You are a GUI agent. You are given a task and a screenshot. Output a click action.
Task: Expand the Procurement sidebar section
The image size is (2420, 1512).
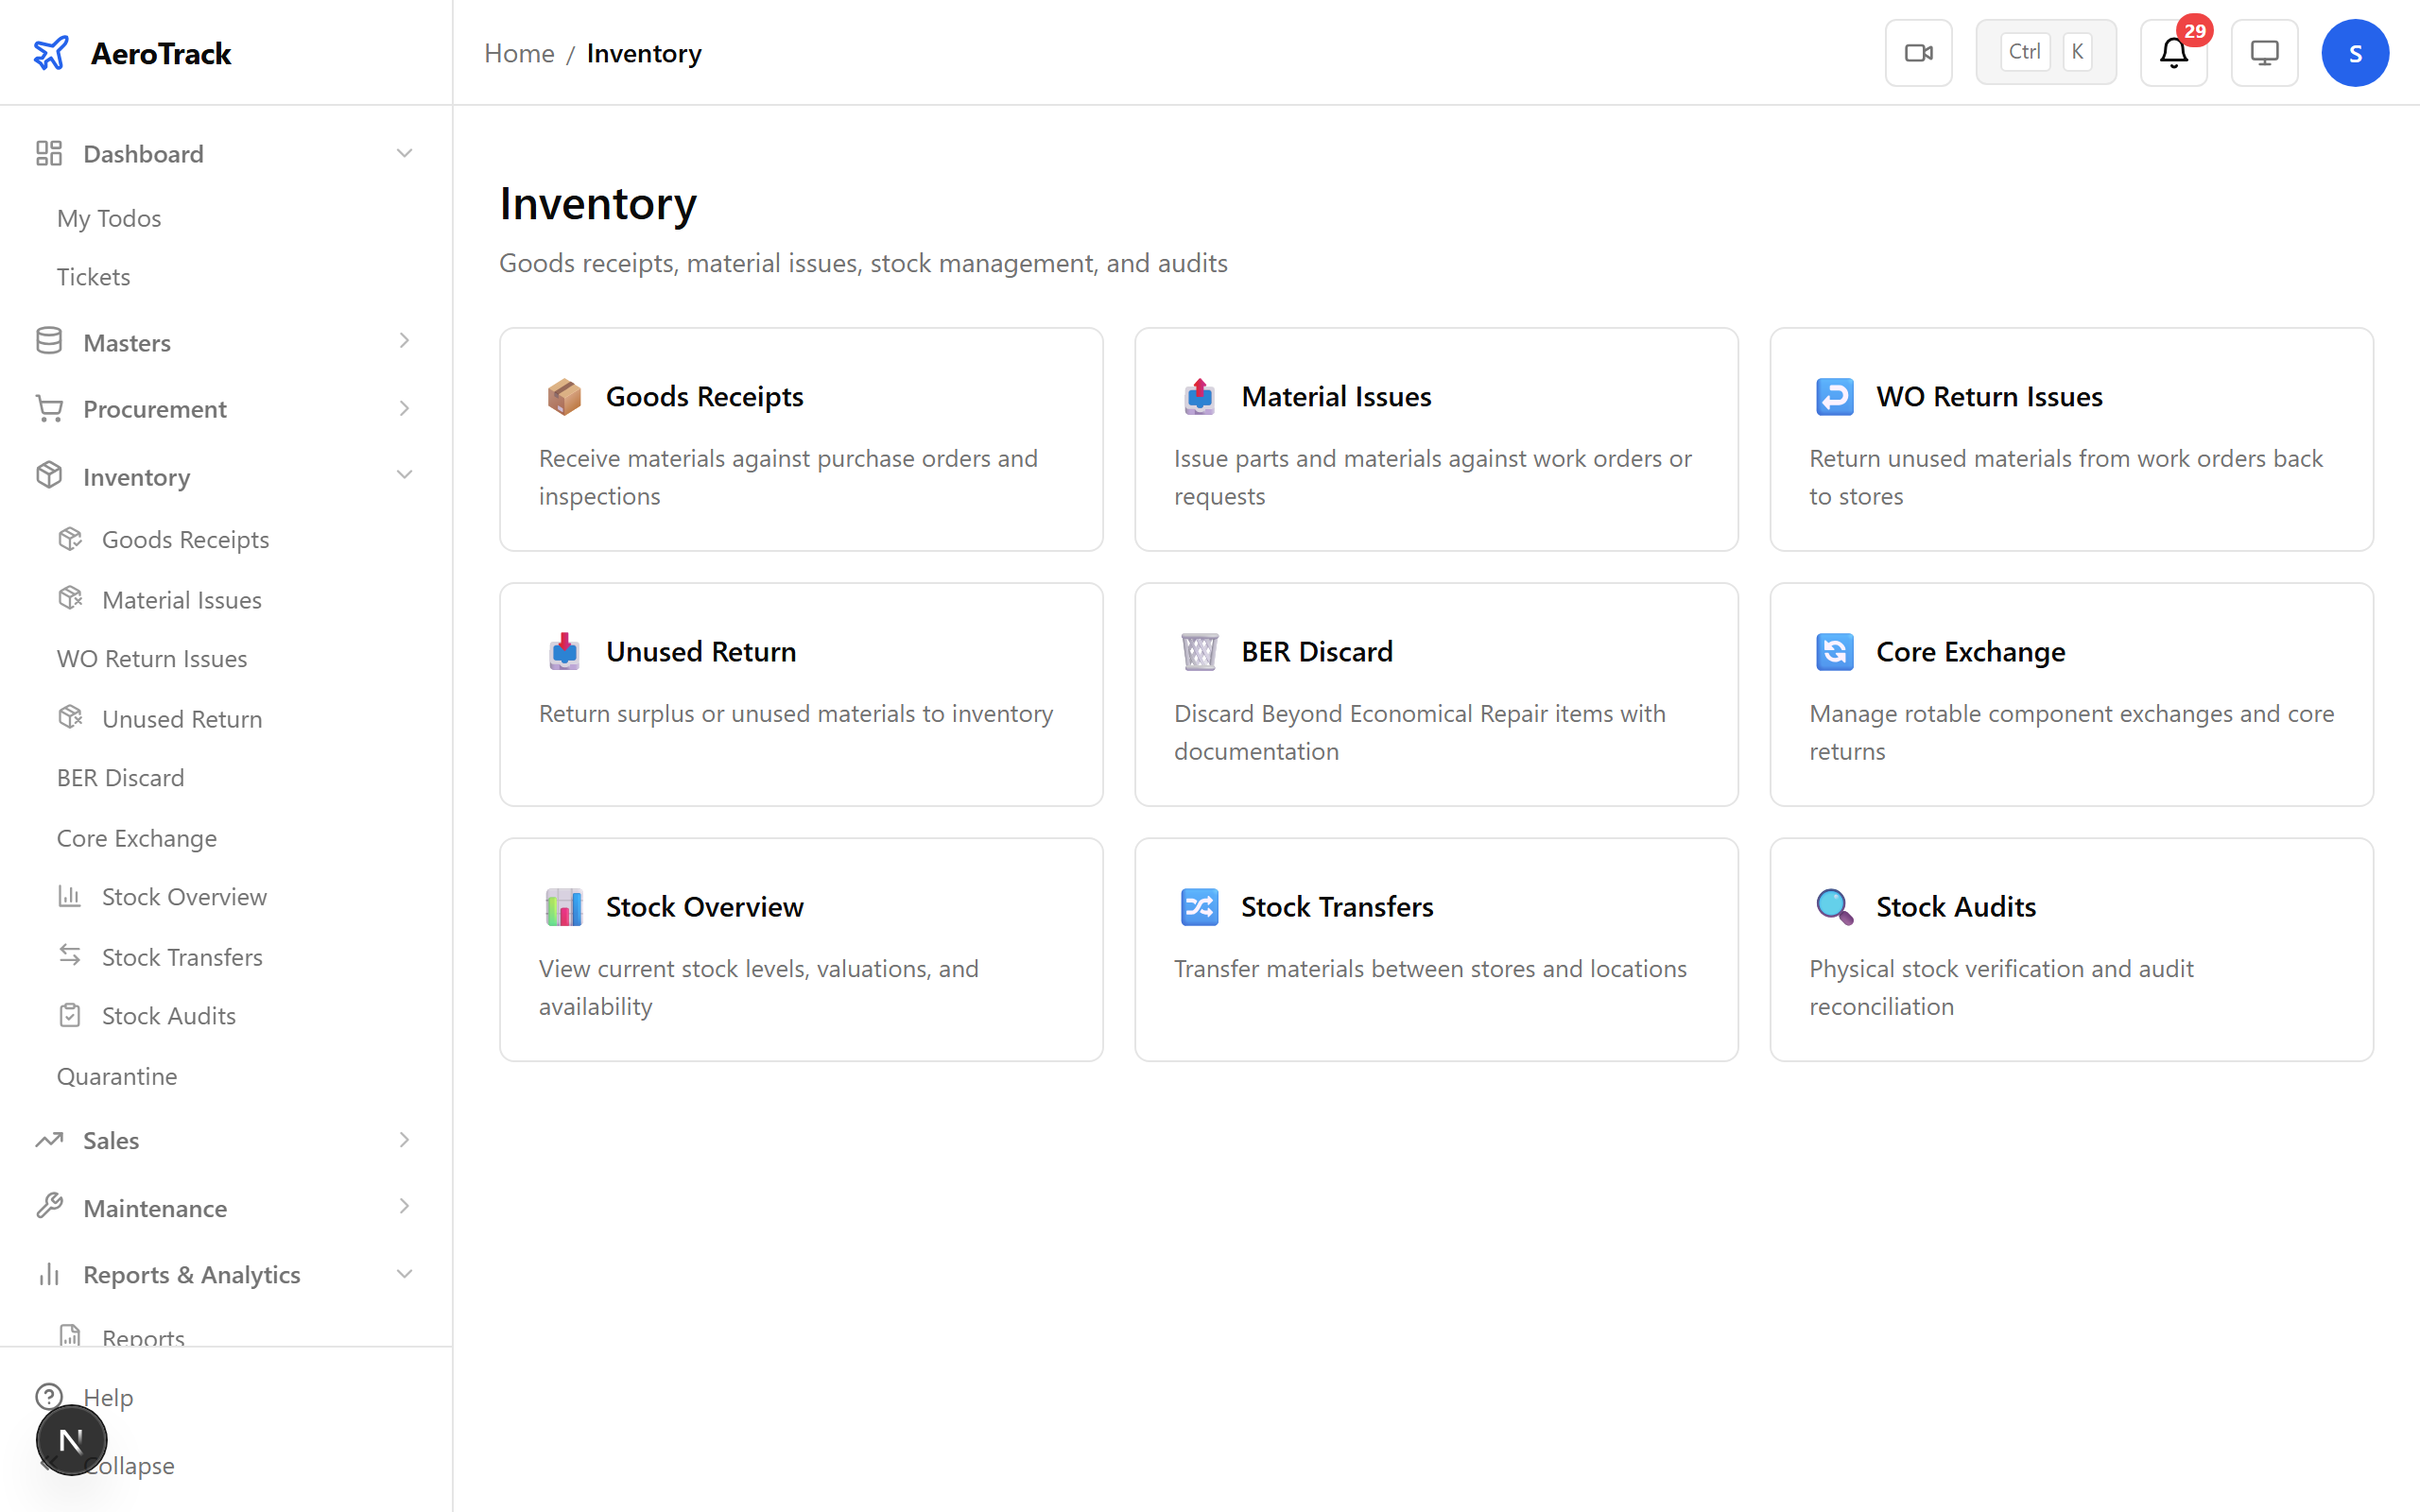coord(404,409)
